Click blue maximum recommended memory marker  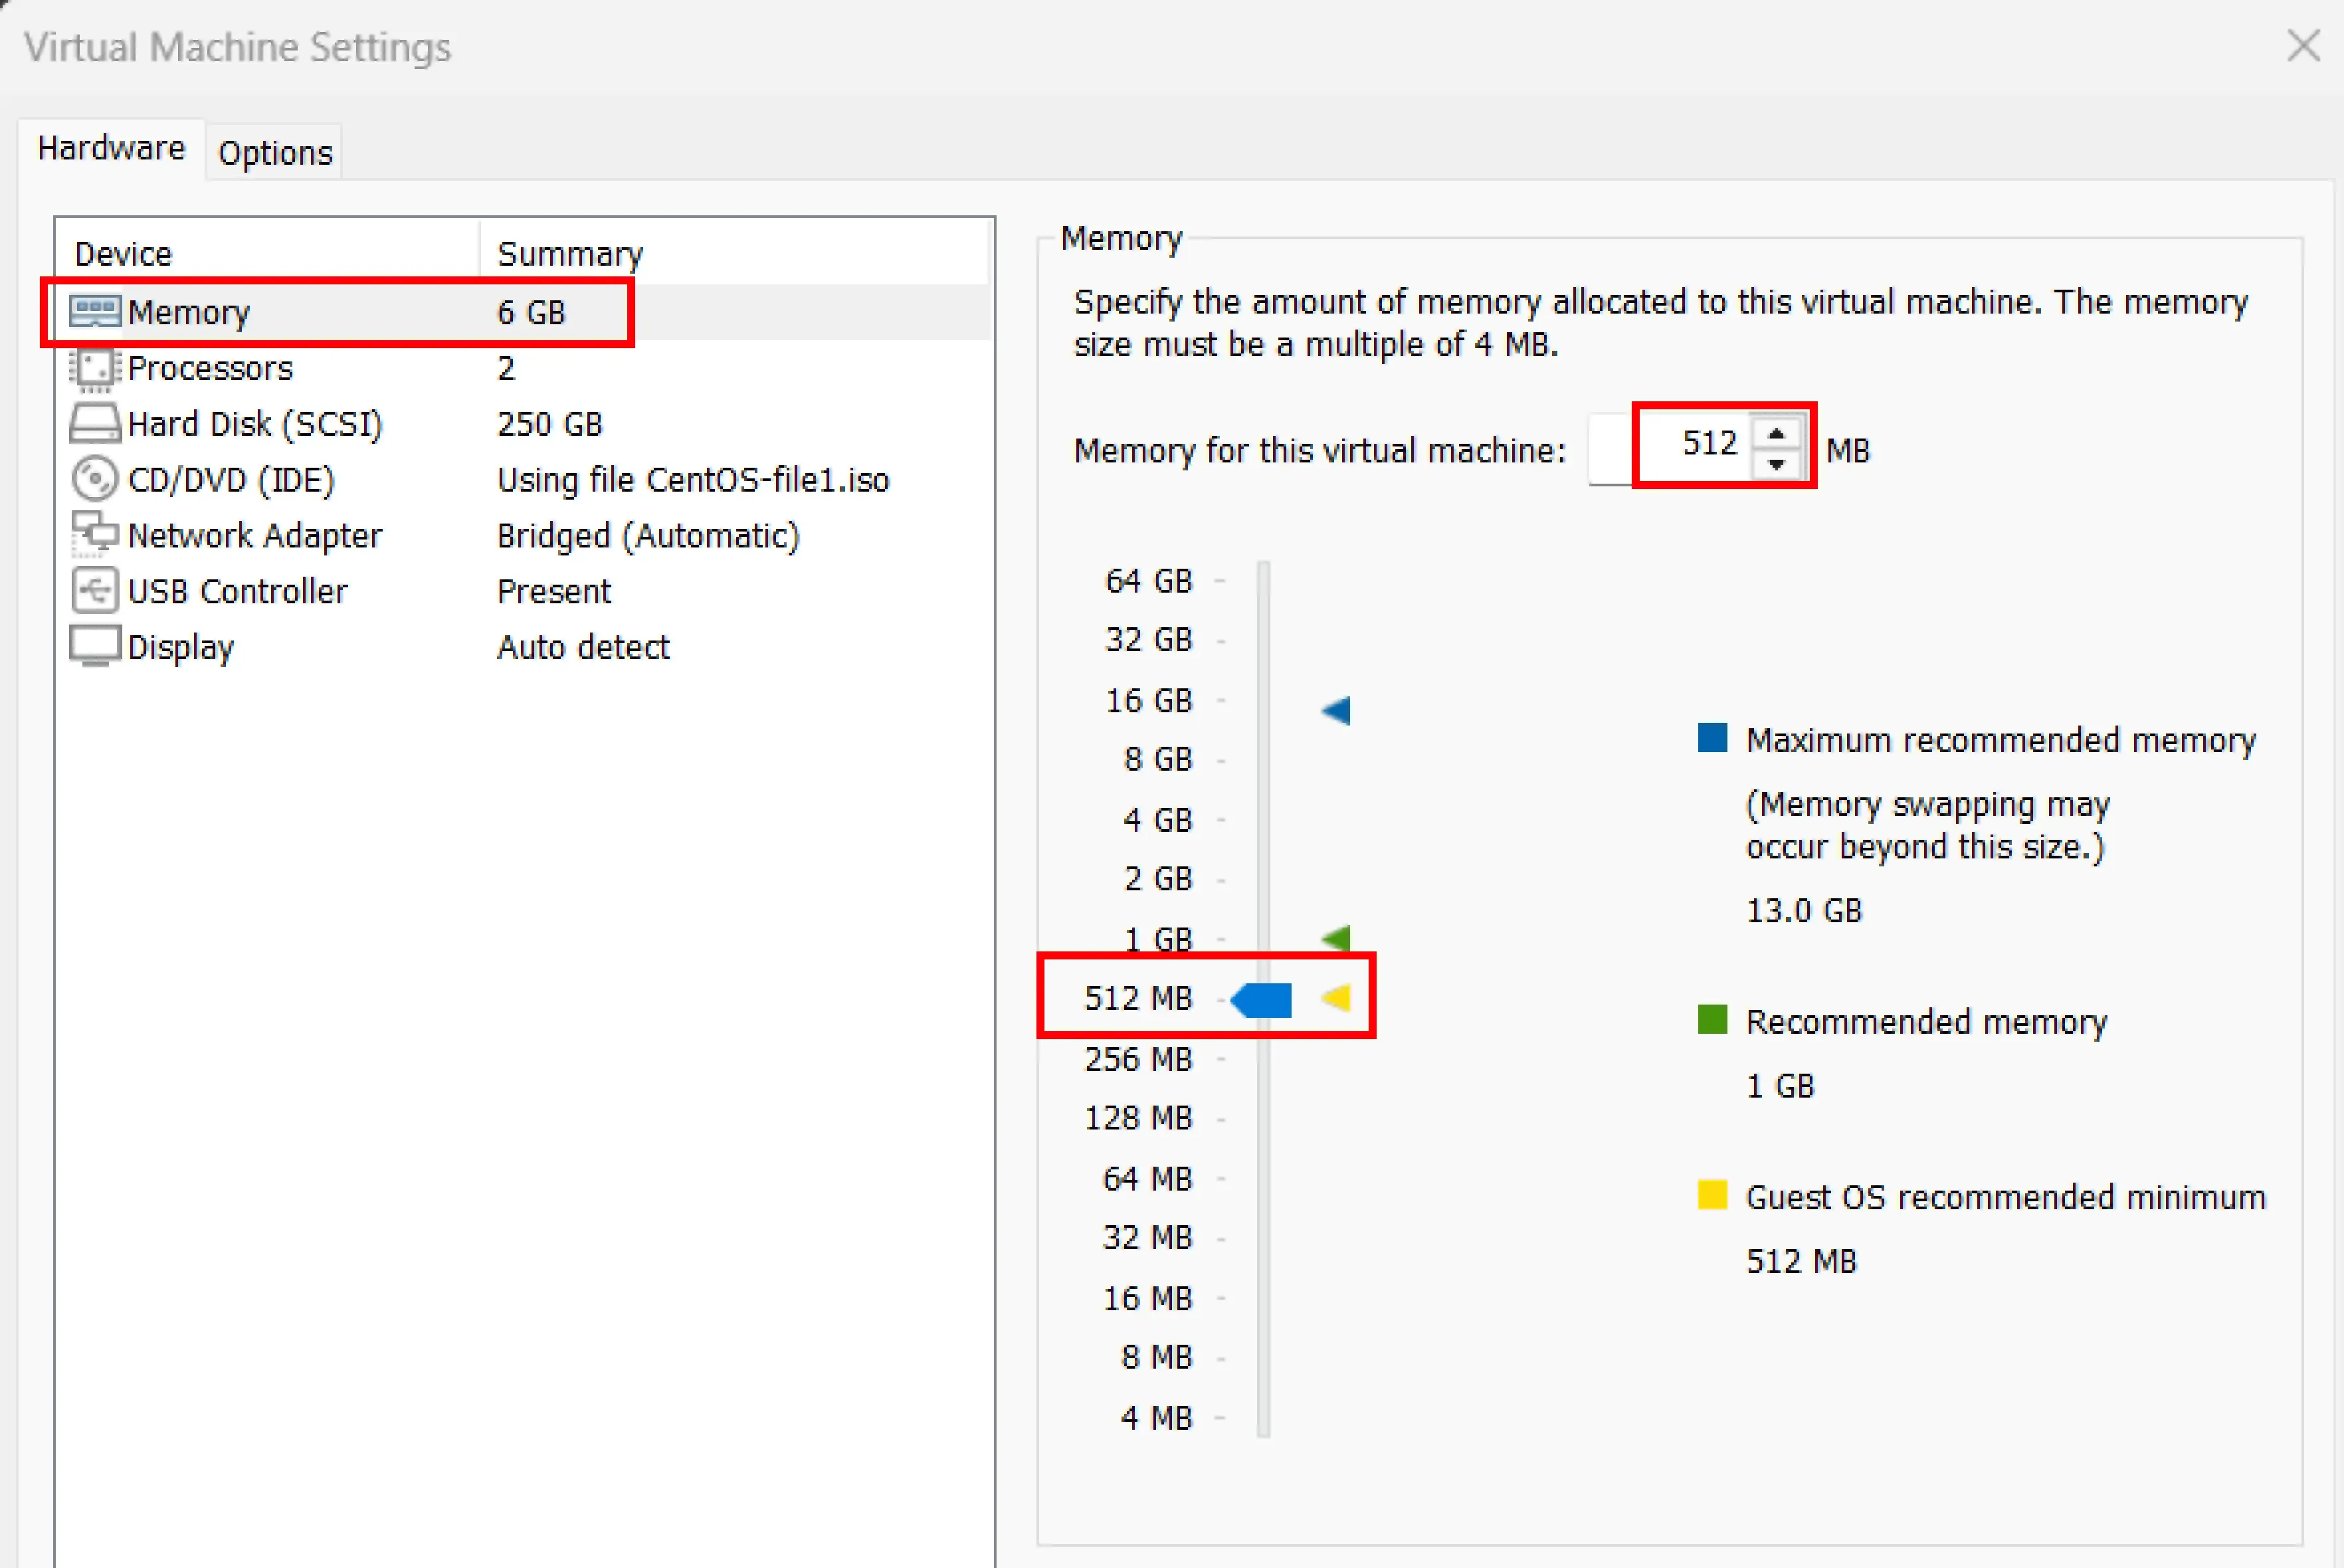(1337, 711)
